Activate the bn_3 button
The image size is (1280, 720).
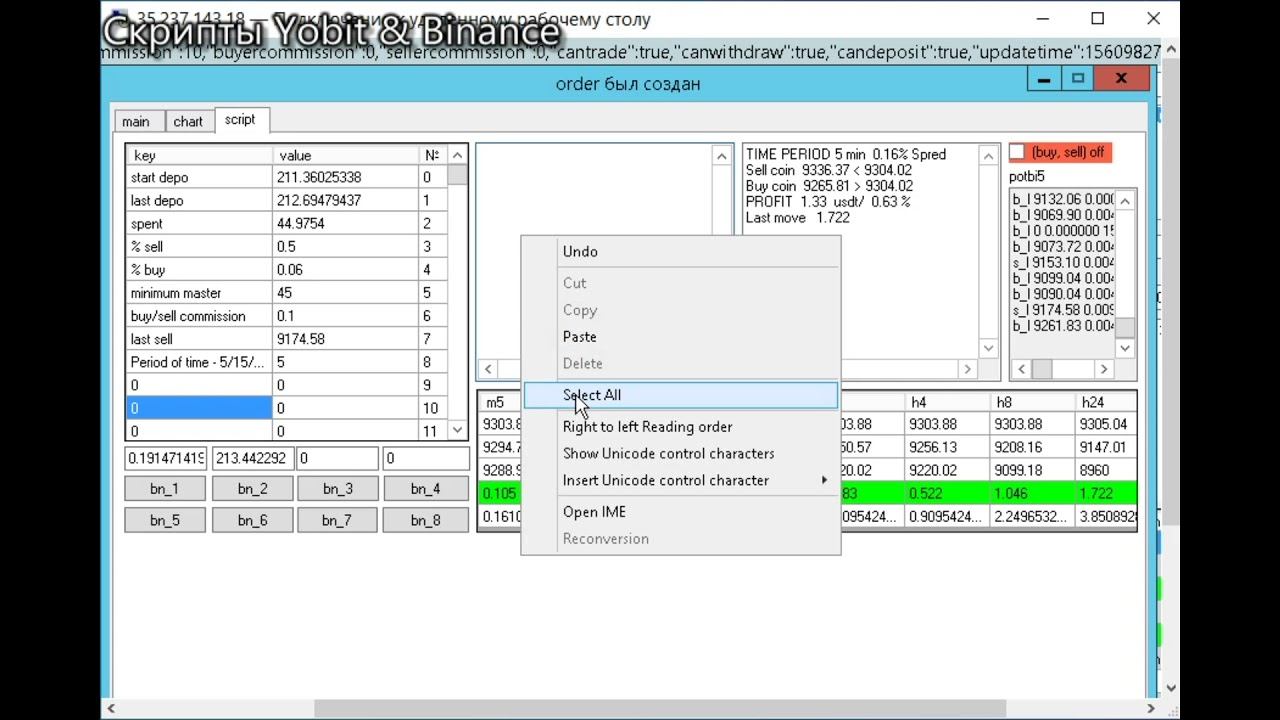[x=338, y=489]
